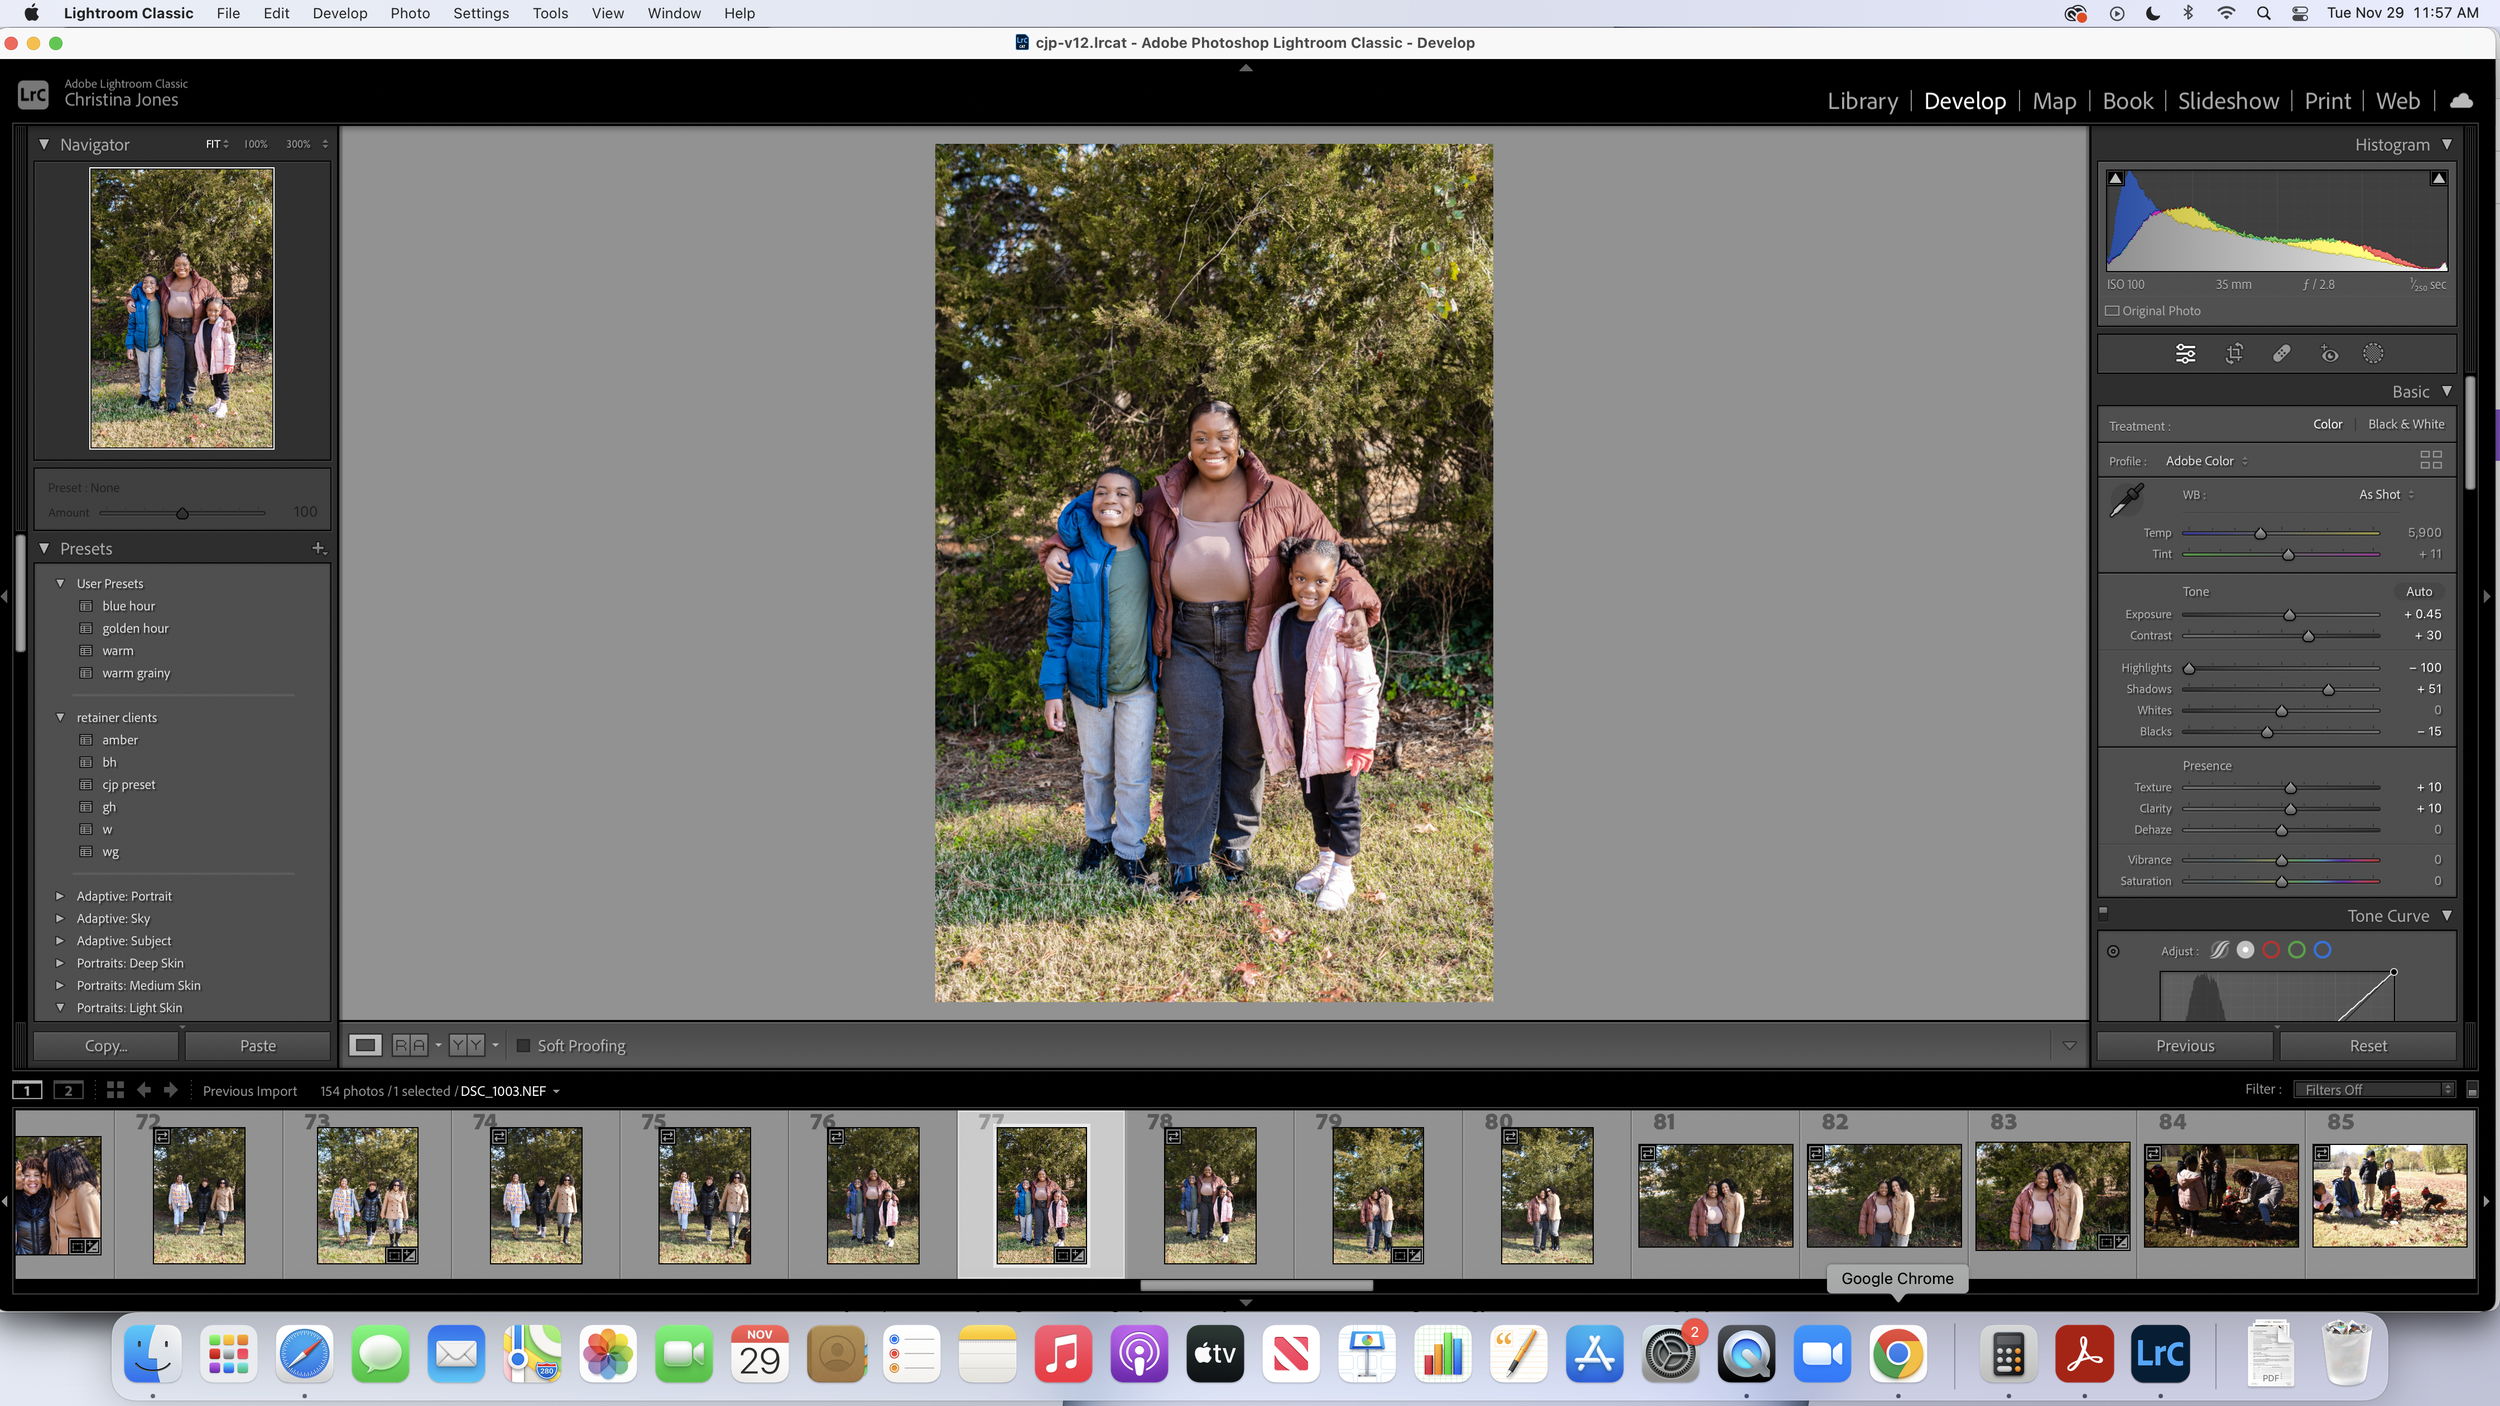The width and height of the screenshot is (2500, 1406).
Task: Enable the Soft Proofing checkbox
Action: (523, 1046)
